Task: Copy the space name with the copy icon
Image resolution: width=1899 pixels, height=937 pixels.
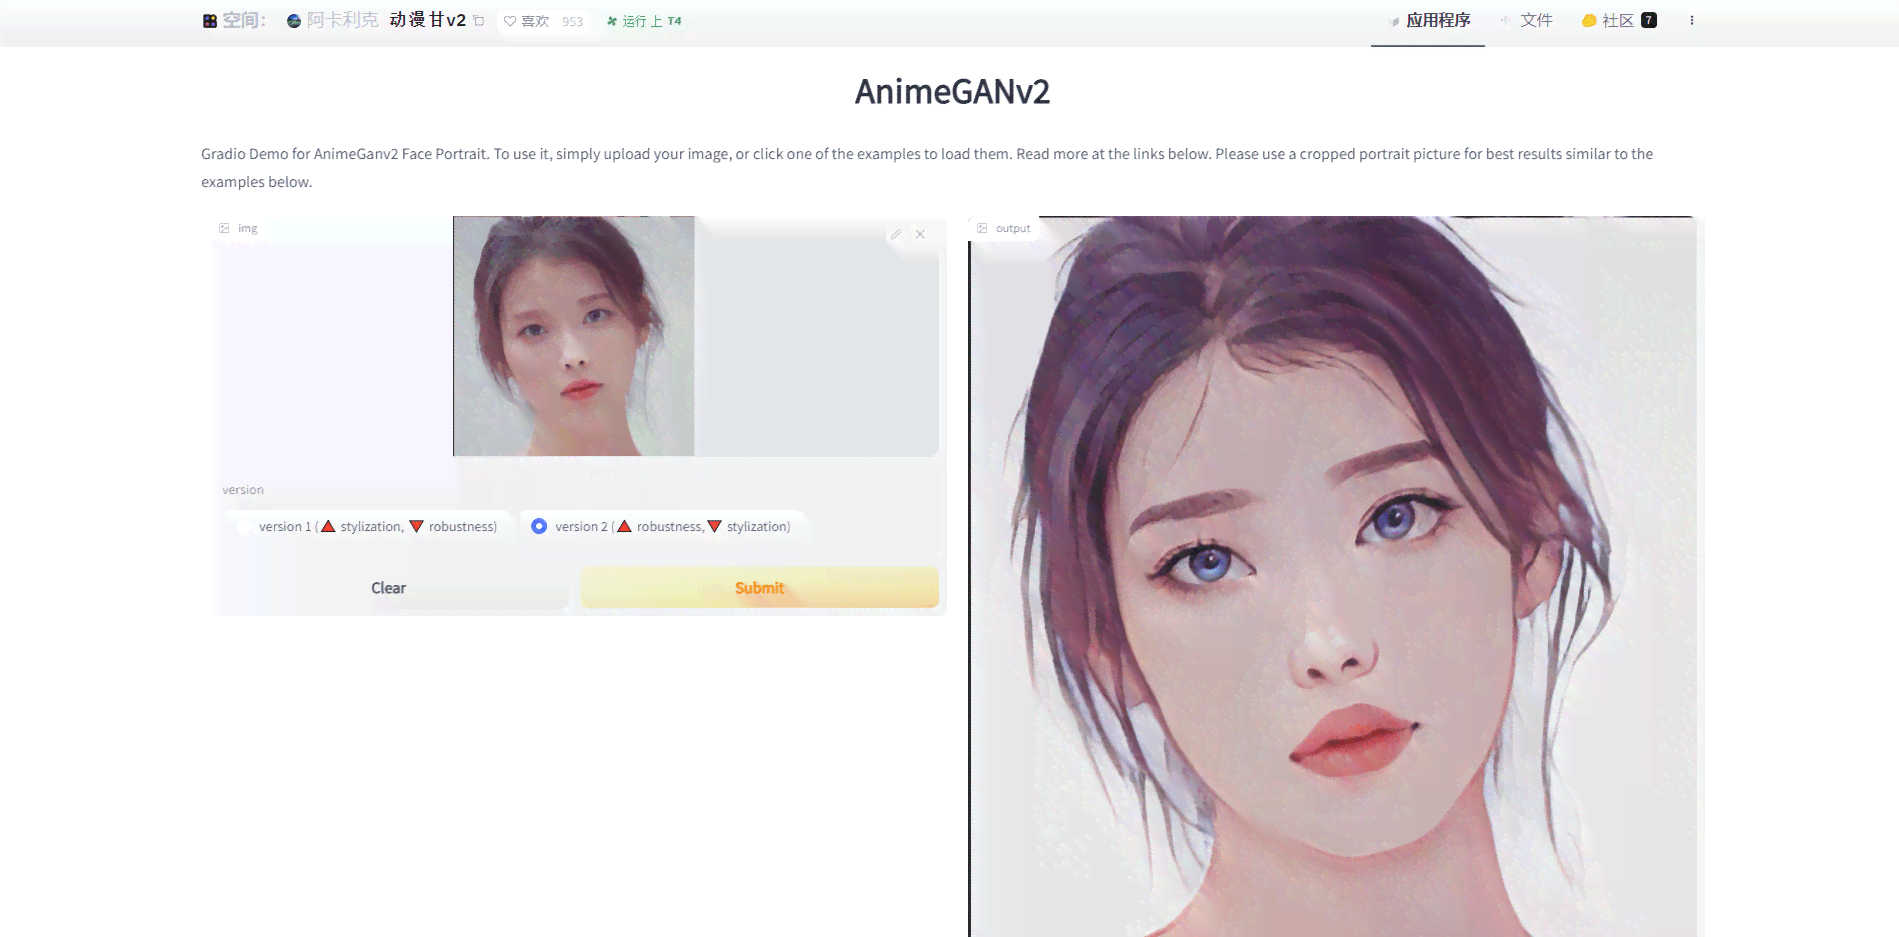Action: point(479,21)
